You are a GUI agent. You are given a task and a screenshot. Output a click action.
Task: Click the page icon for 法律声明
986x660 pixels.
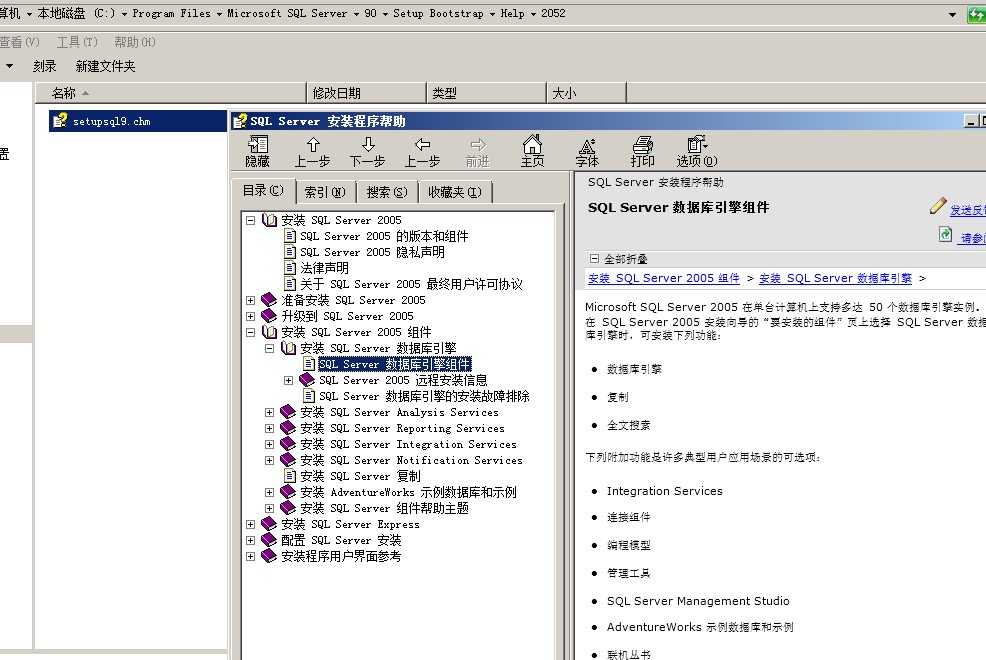[x=290, y=268]
